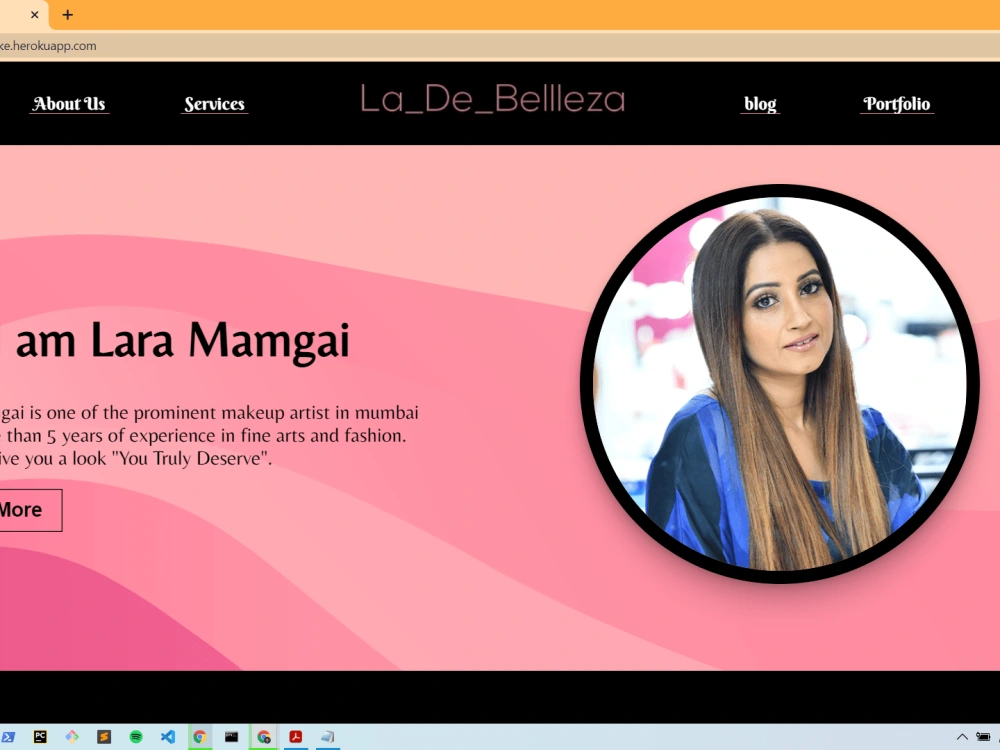The height and width of the screenshot is (750, 1000).
Task: Switch to the Google Chrome taskbar window
Action: (x=200, y=737)
